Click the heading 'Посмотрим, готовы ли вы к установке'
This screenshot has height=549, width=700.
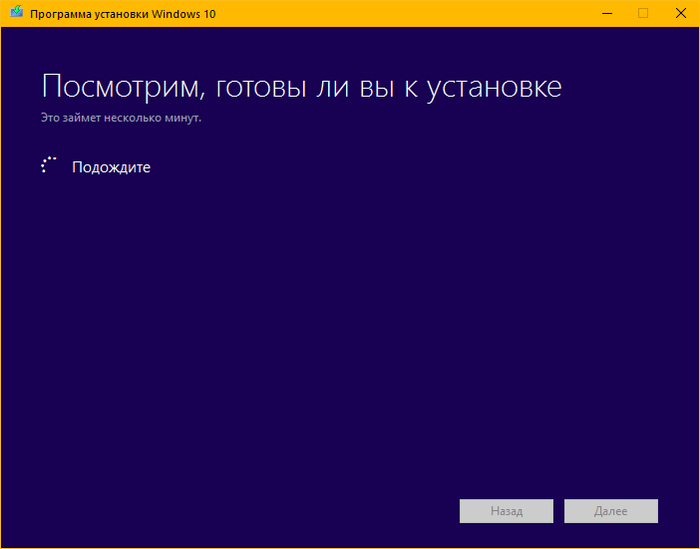click(301, 87)
